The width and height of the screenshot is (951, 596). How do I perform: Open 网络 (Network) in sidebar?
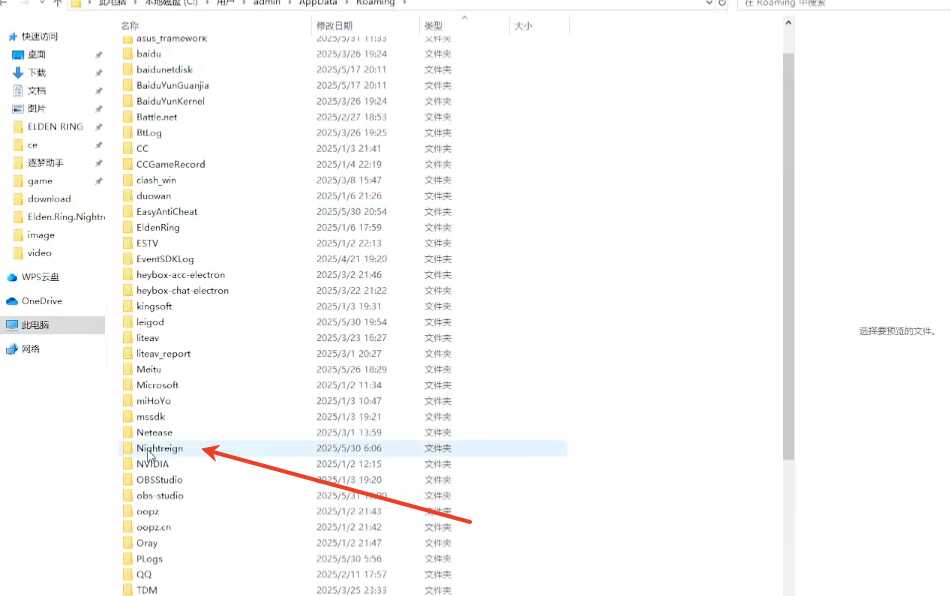pos(31,349)
